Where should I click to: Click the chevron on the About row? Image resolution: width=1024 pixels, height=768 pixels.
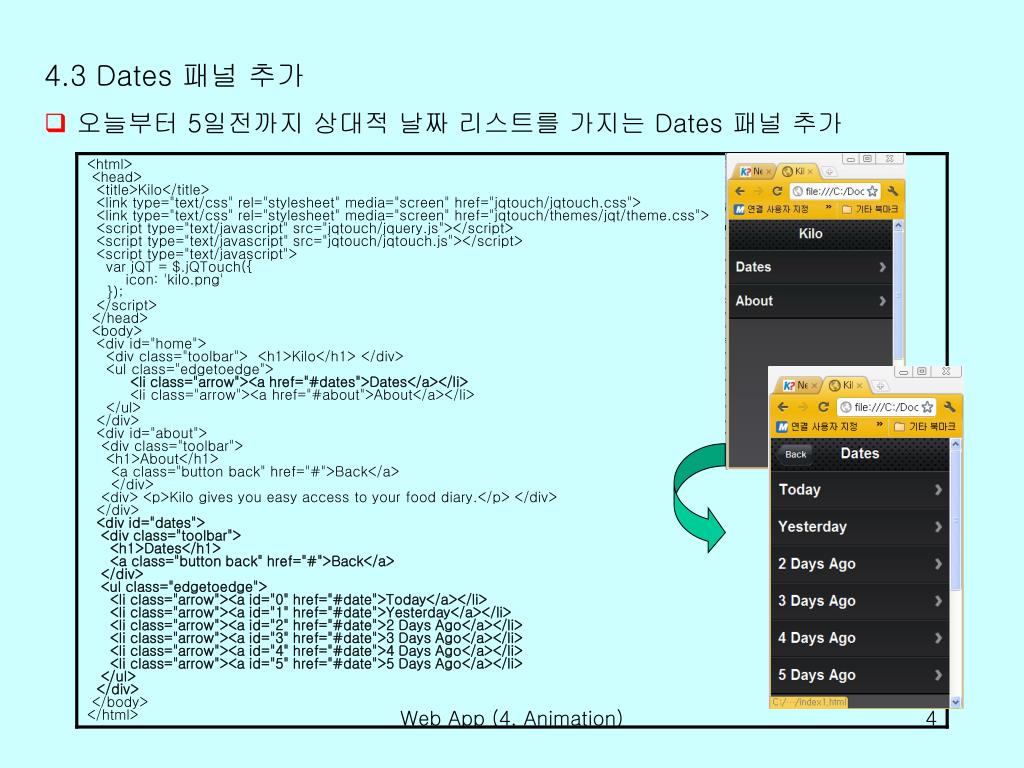click(882, 301)
